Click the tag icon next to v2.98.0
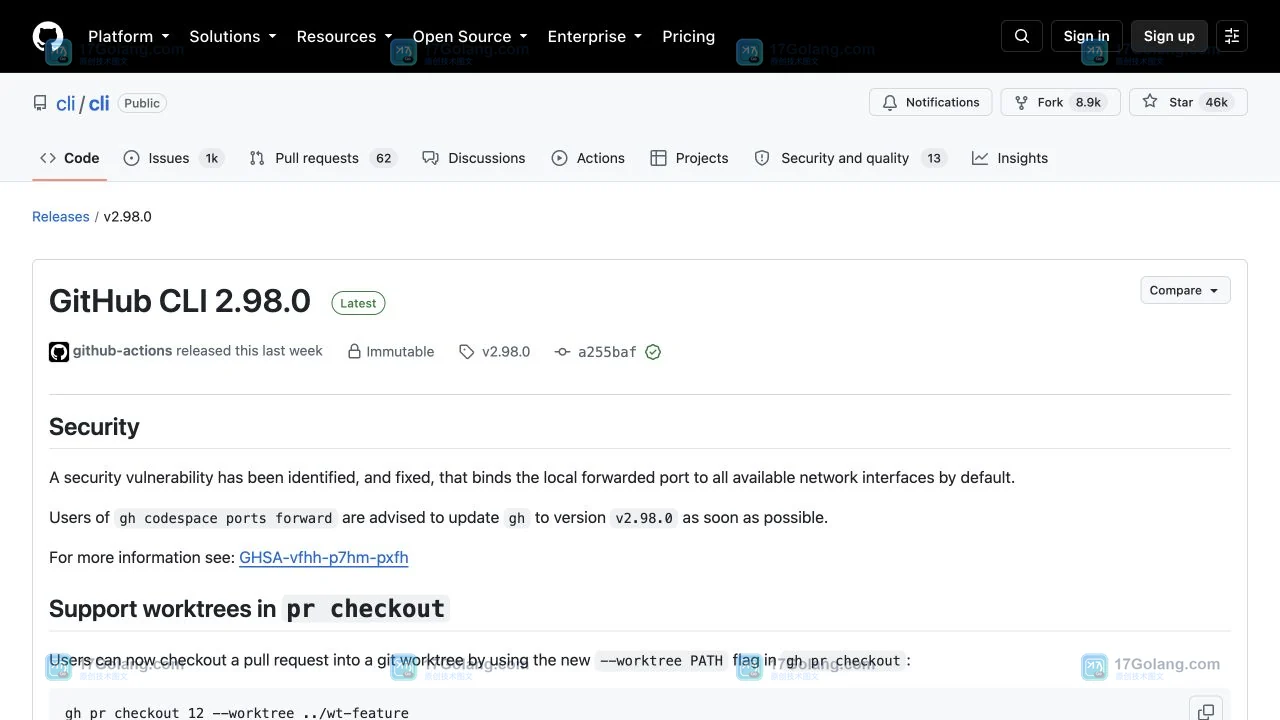 (x=466, y=352)
